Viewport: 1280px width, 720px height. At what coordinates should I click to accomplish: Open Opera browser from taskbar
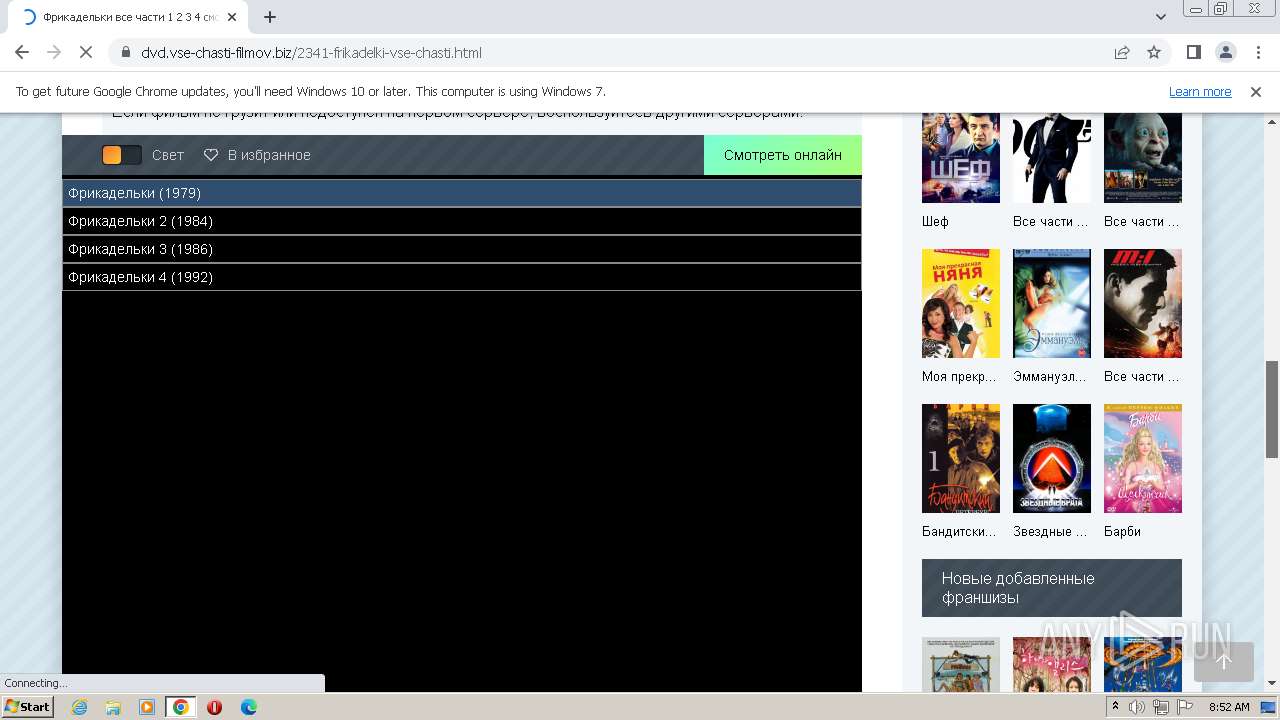(215, 707)
